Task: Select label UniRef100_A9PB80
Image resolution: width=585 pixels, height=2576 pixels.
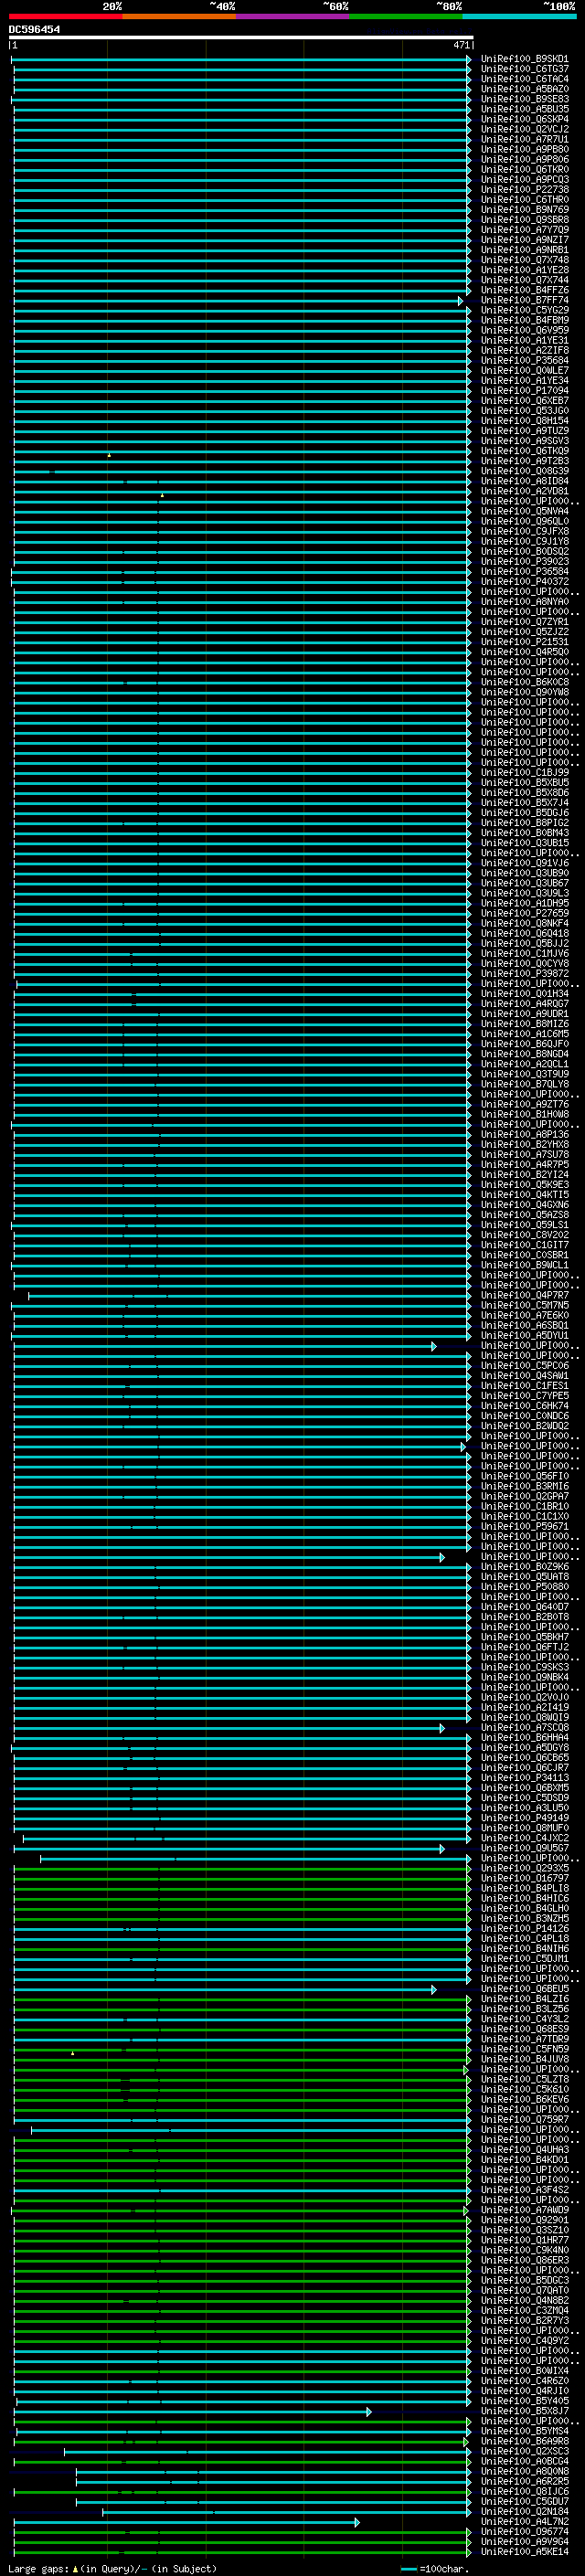Action: pyautogui.click(x=524, y=149)
